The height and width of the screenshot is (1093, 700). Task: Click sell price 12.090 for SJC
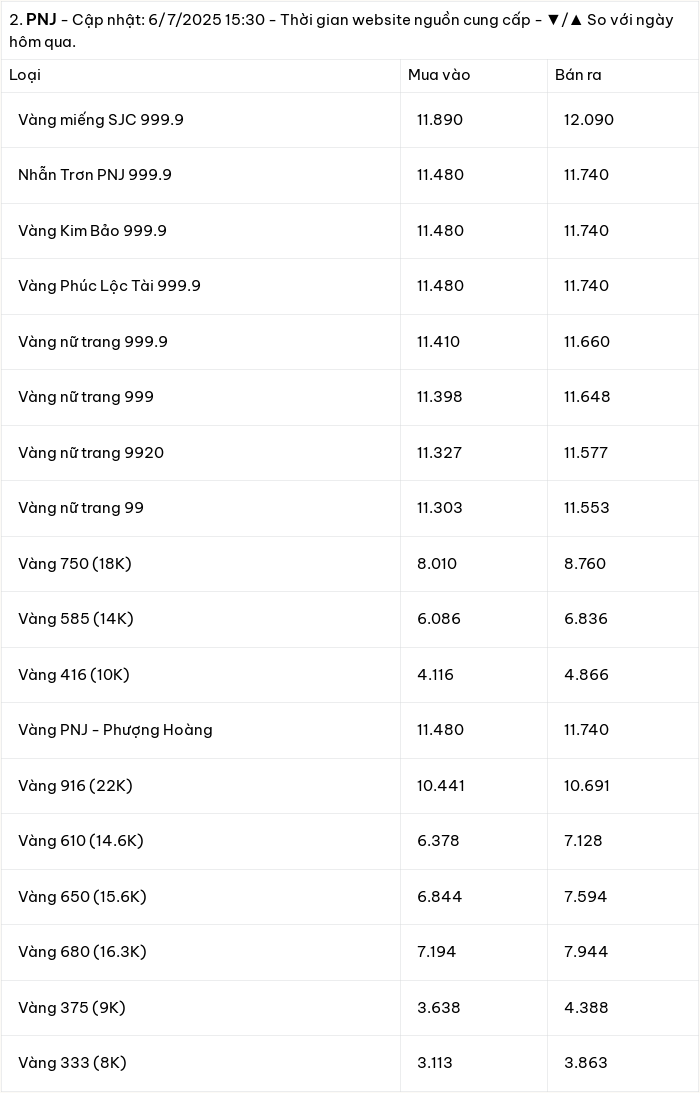[589, 120]
